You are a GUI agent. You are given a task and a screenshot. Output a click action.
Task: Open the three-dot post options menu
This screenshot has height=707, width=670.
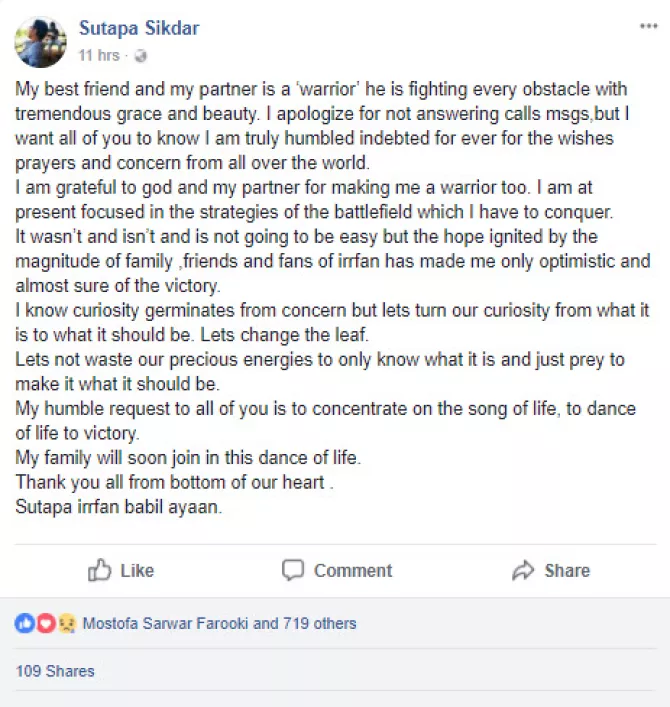(x=648, y=27)
